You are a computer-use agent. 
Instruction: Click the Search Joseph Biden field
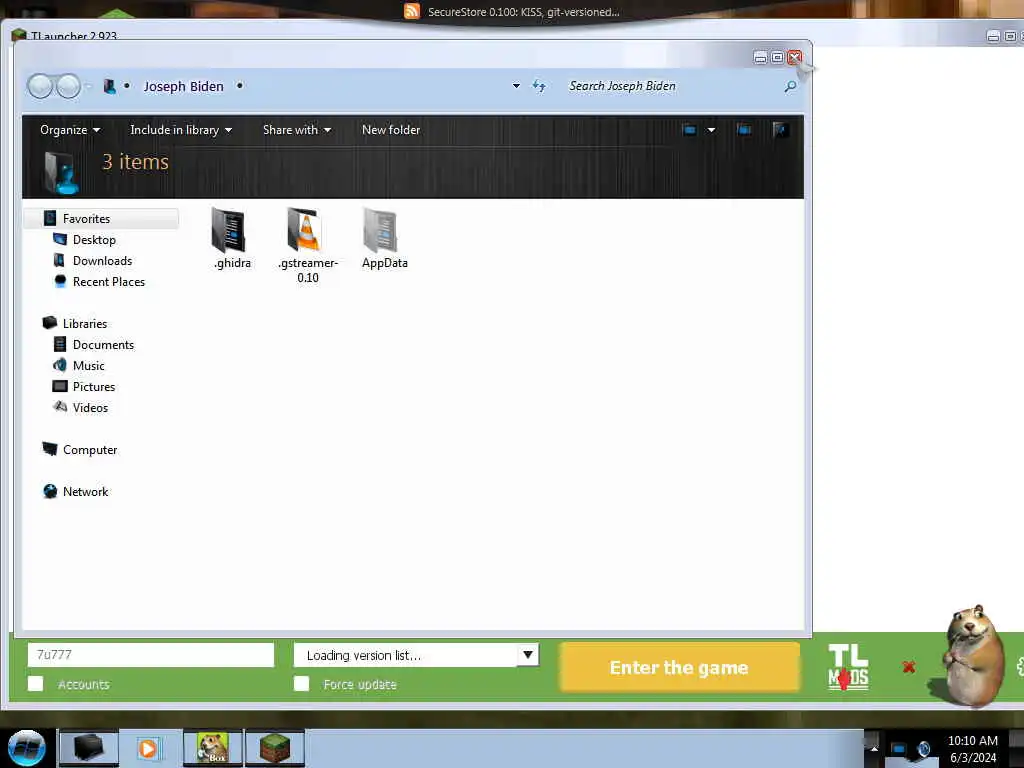pos(673,86)
